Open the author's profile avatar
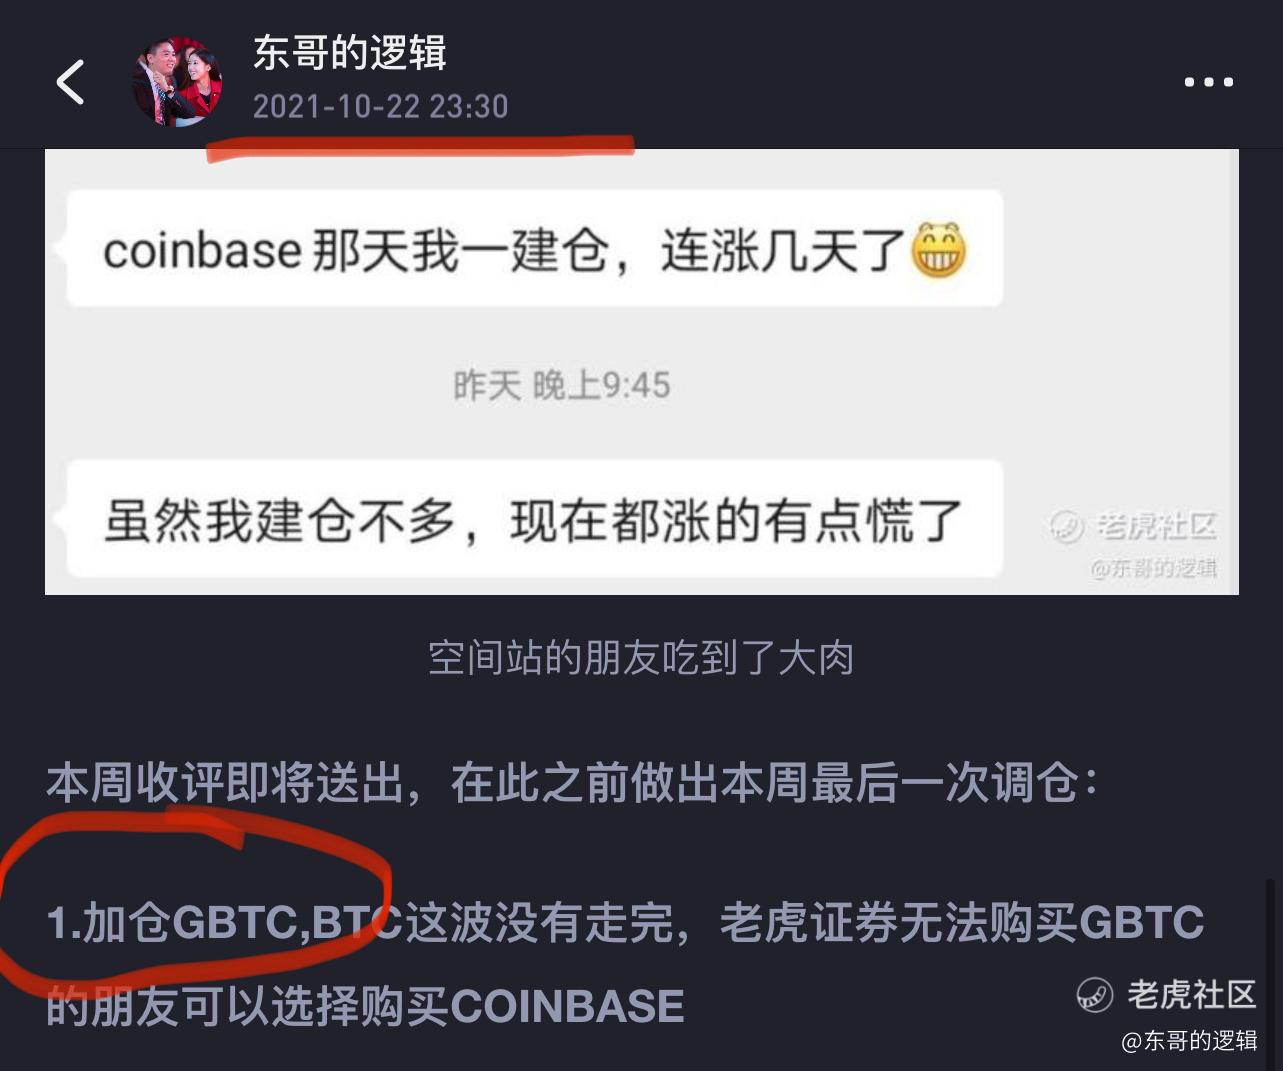The width and height of the screenshot is (1283, 1071). pyautogui.click(x=178, y=82)
